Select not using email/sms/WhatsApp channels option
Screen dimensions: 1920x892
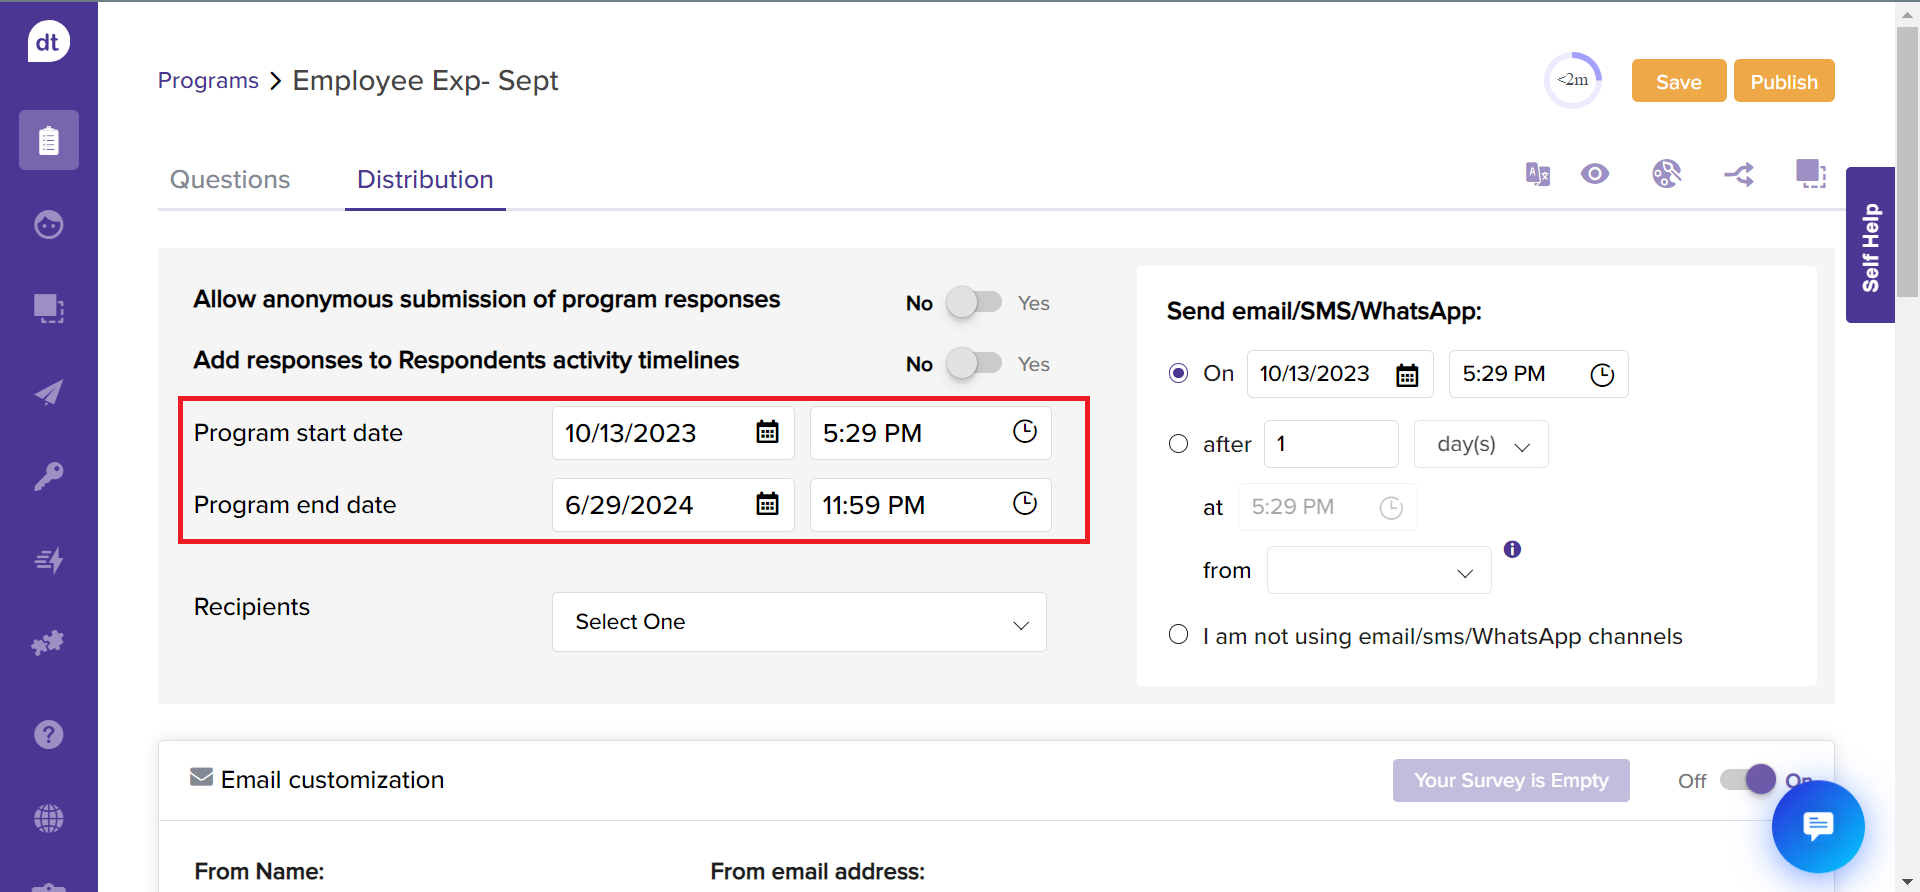tap(1179, 635)
